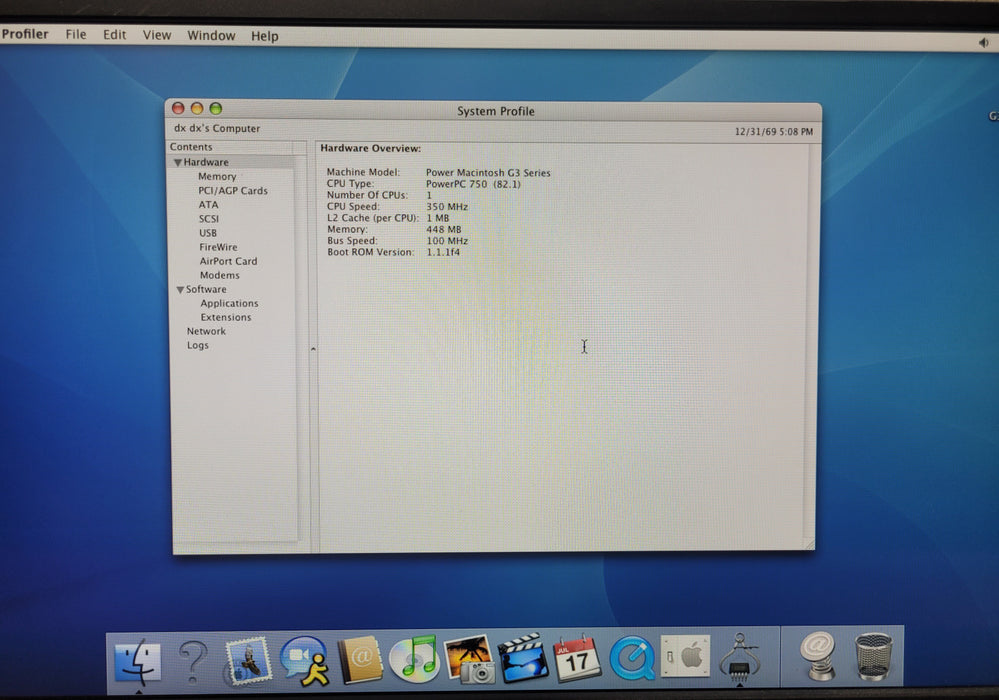
Task: Click the L2 Cache '1 MB' value
Action: click(x=438, y=218)
